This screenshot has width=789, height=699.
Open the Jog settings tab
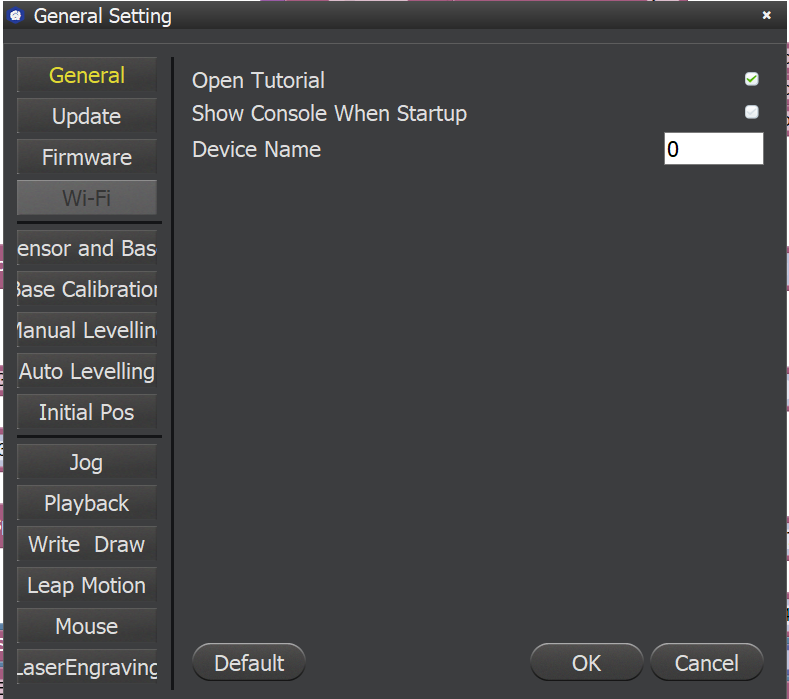click(87, 463)
